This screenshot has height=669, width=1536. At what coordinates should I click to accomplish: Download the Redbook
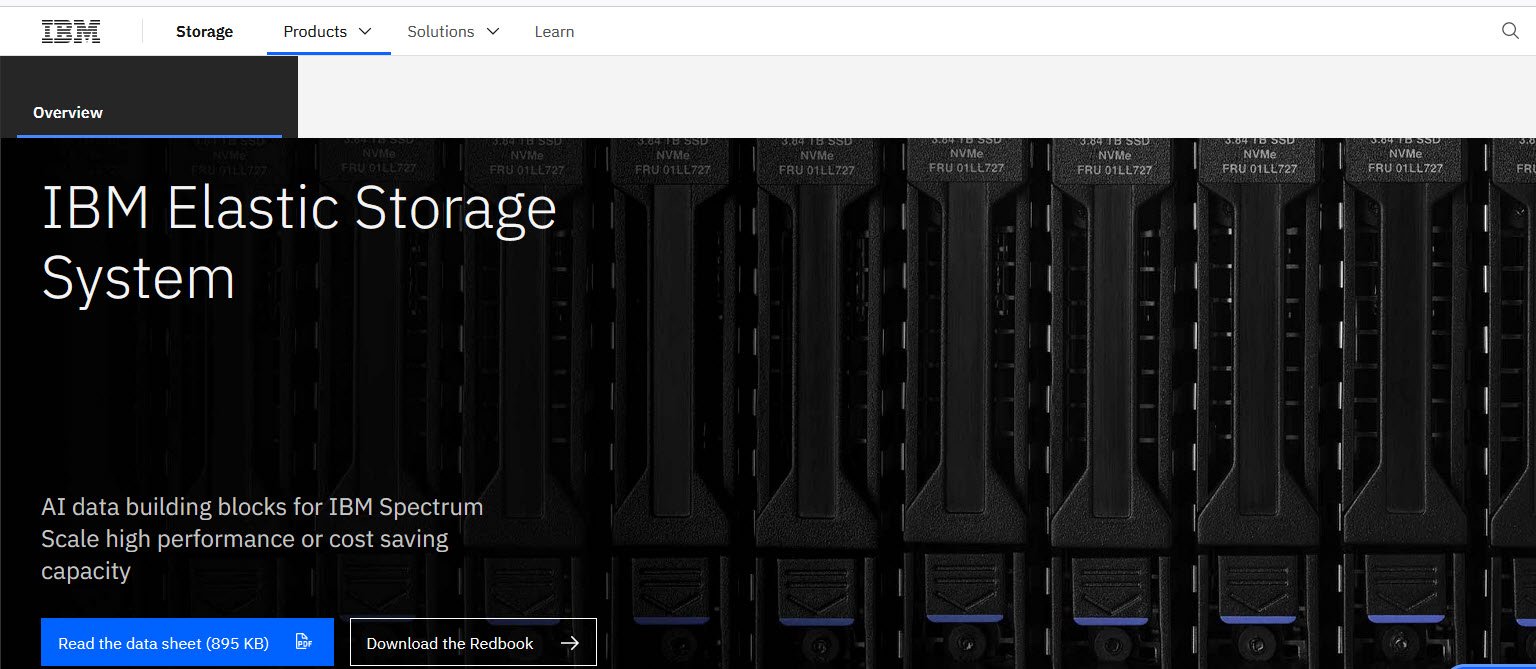click(x=473, y=642)
